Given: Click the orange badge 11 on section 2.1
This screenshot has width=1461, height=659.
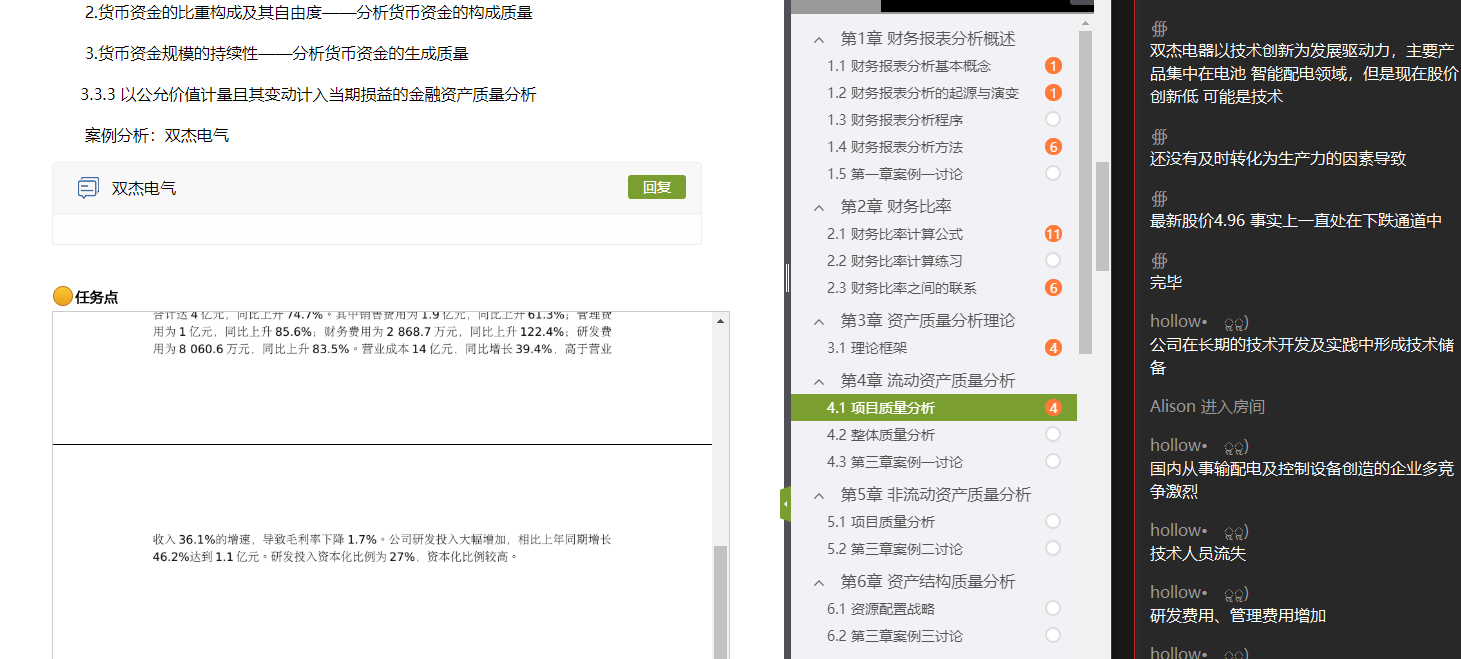Looking at the screenshot, I should coord(1052,234).
